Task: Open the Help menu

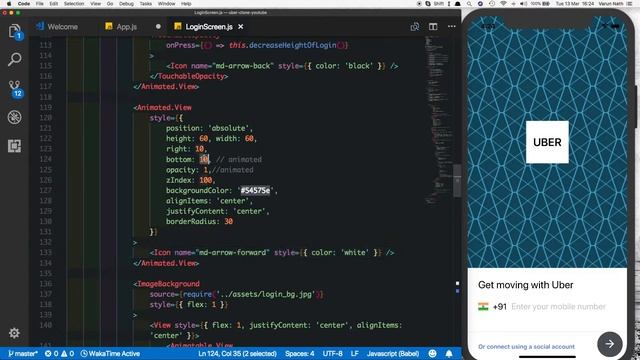Action: point(186,3)
